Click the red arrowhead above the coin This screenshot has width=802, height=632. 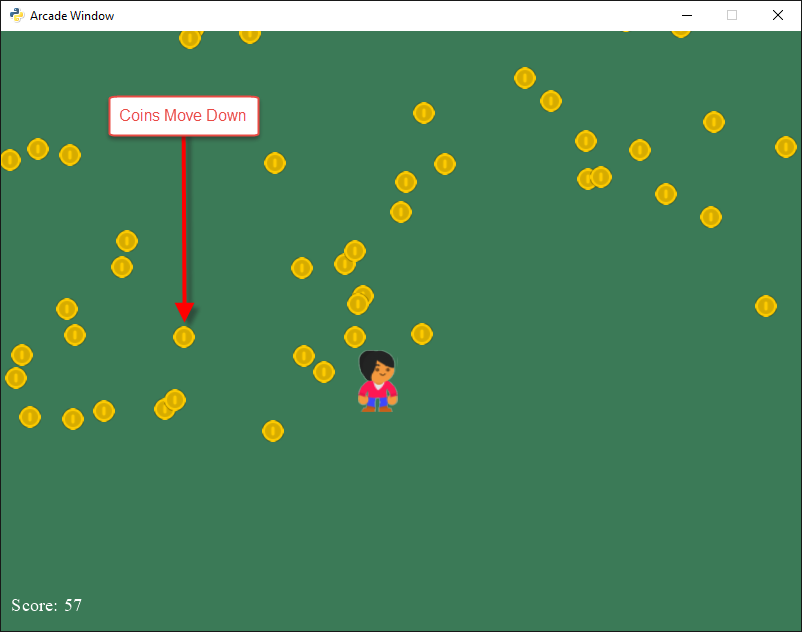[184, 312]
